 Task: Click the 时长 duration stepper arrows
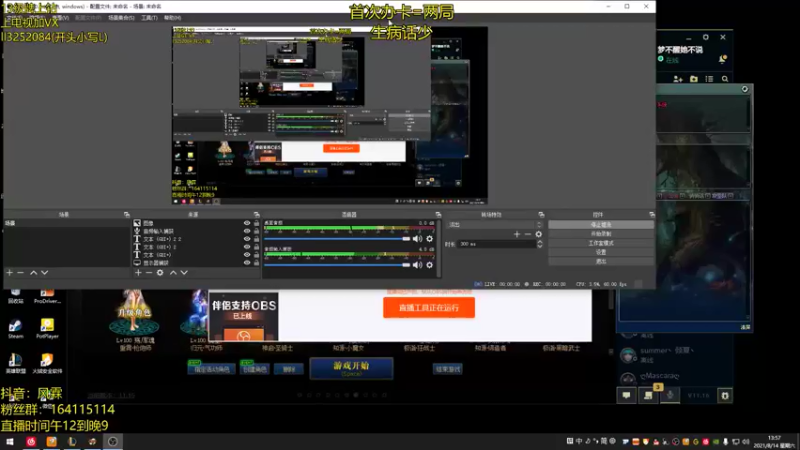540,244
